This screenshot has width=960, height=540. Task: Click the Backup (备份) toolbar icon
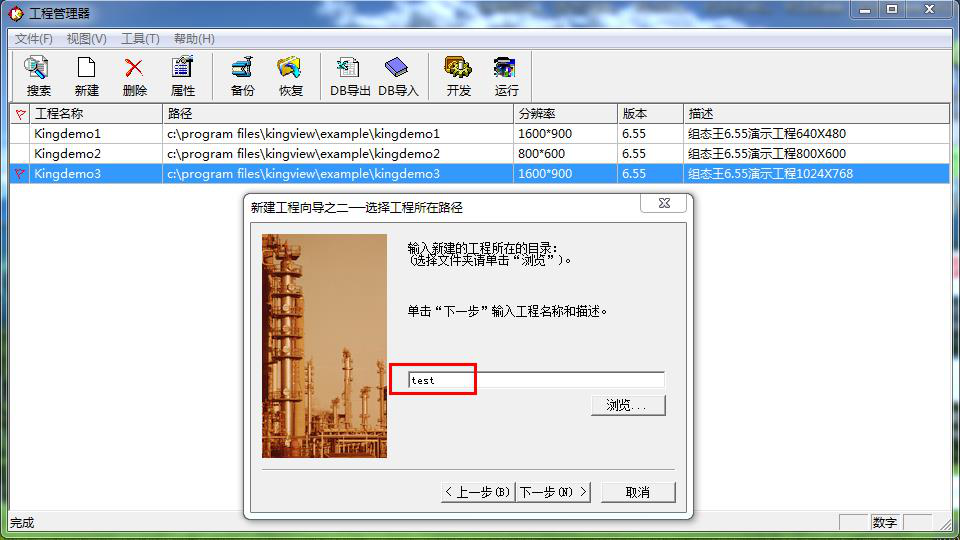[x=242, y=76]
